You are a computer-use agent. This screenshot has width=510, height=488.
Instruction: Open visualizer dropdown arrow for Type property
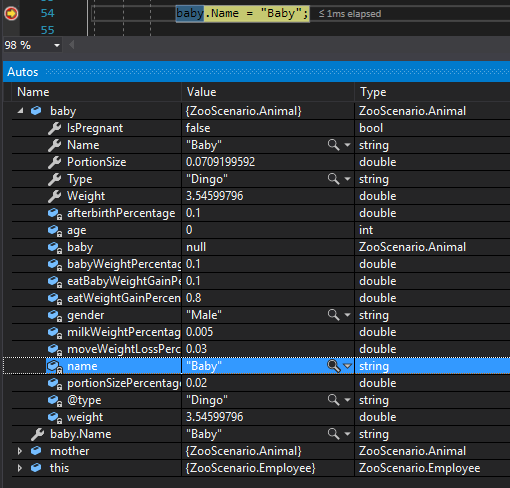pyautogui.click(x=347, y=179)
